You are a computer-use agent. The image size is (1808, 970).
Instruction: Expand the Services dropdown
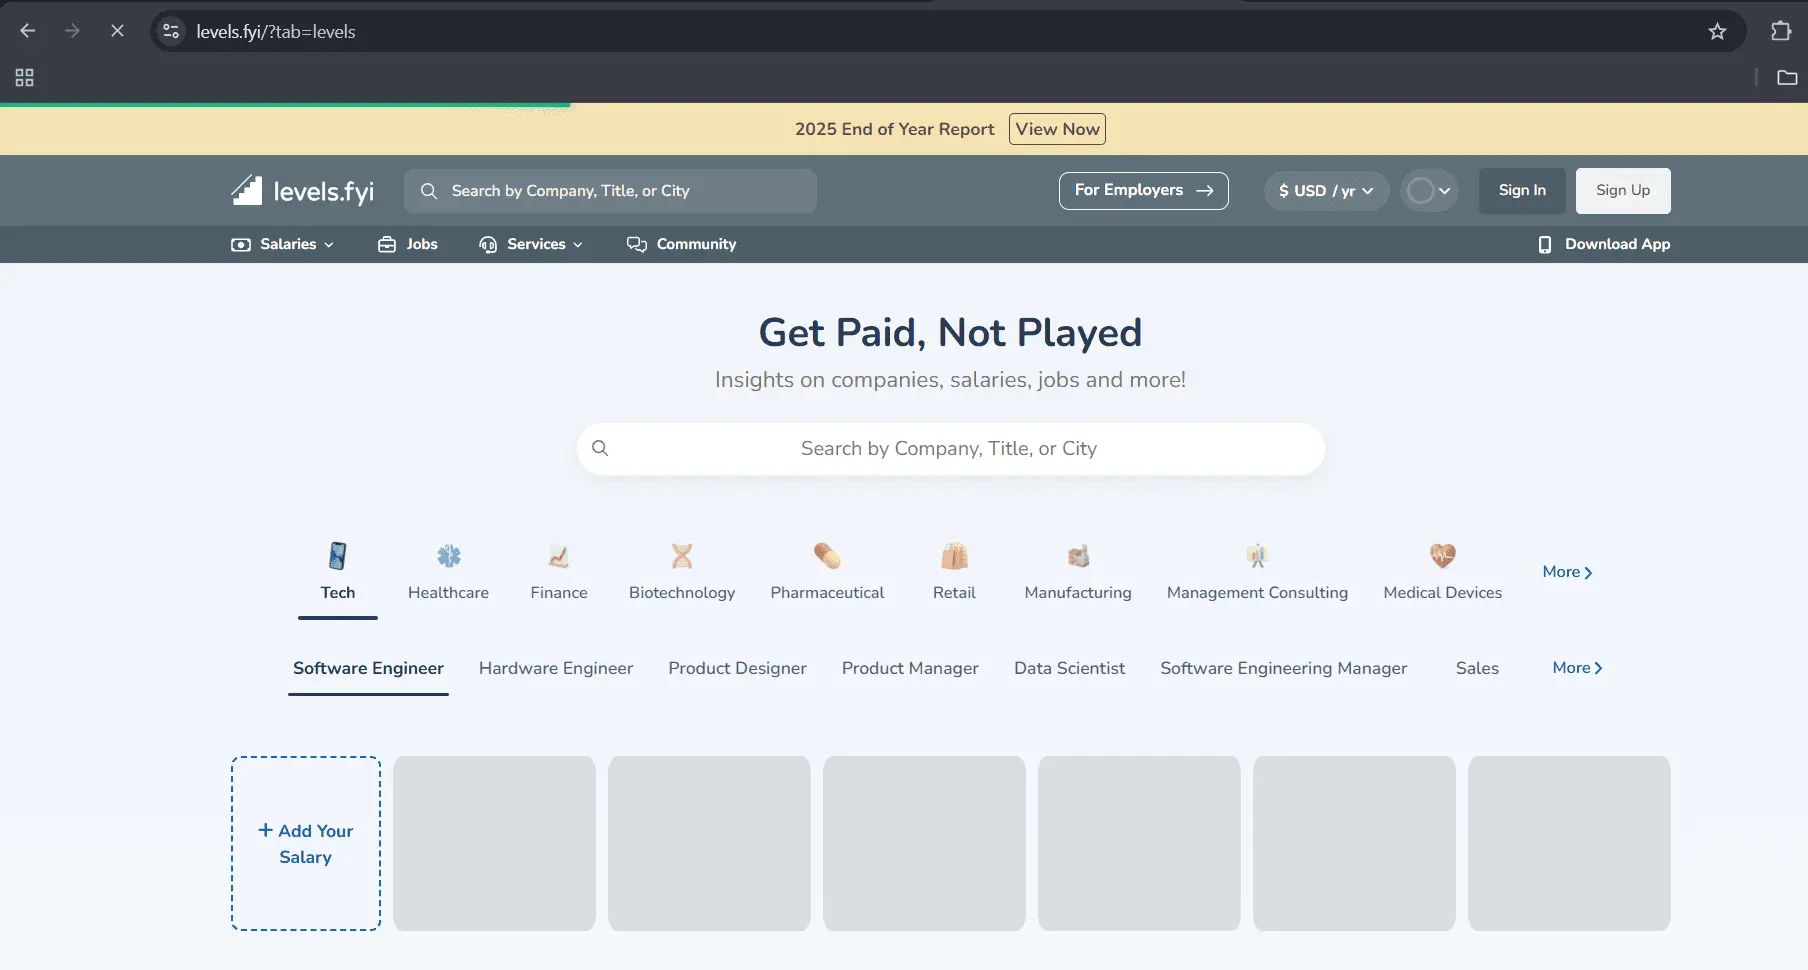531,244
